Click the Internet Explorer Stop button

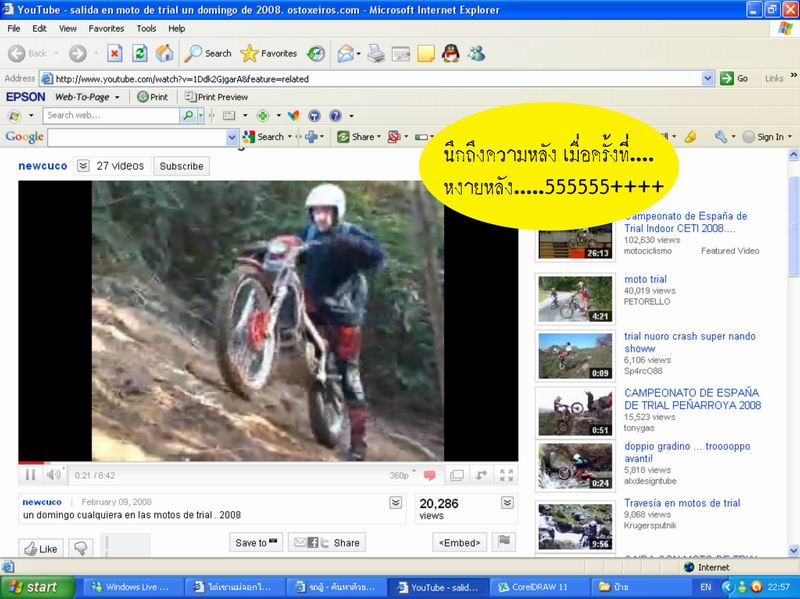(114, 53)
